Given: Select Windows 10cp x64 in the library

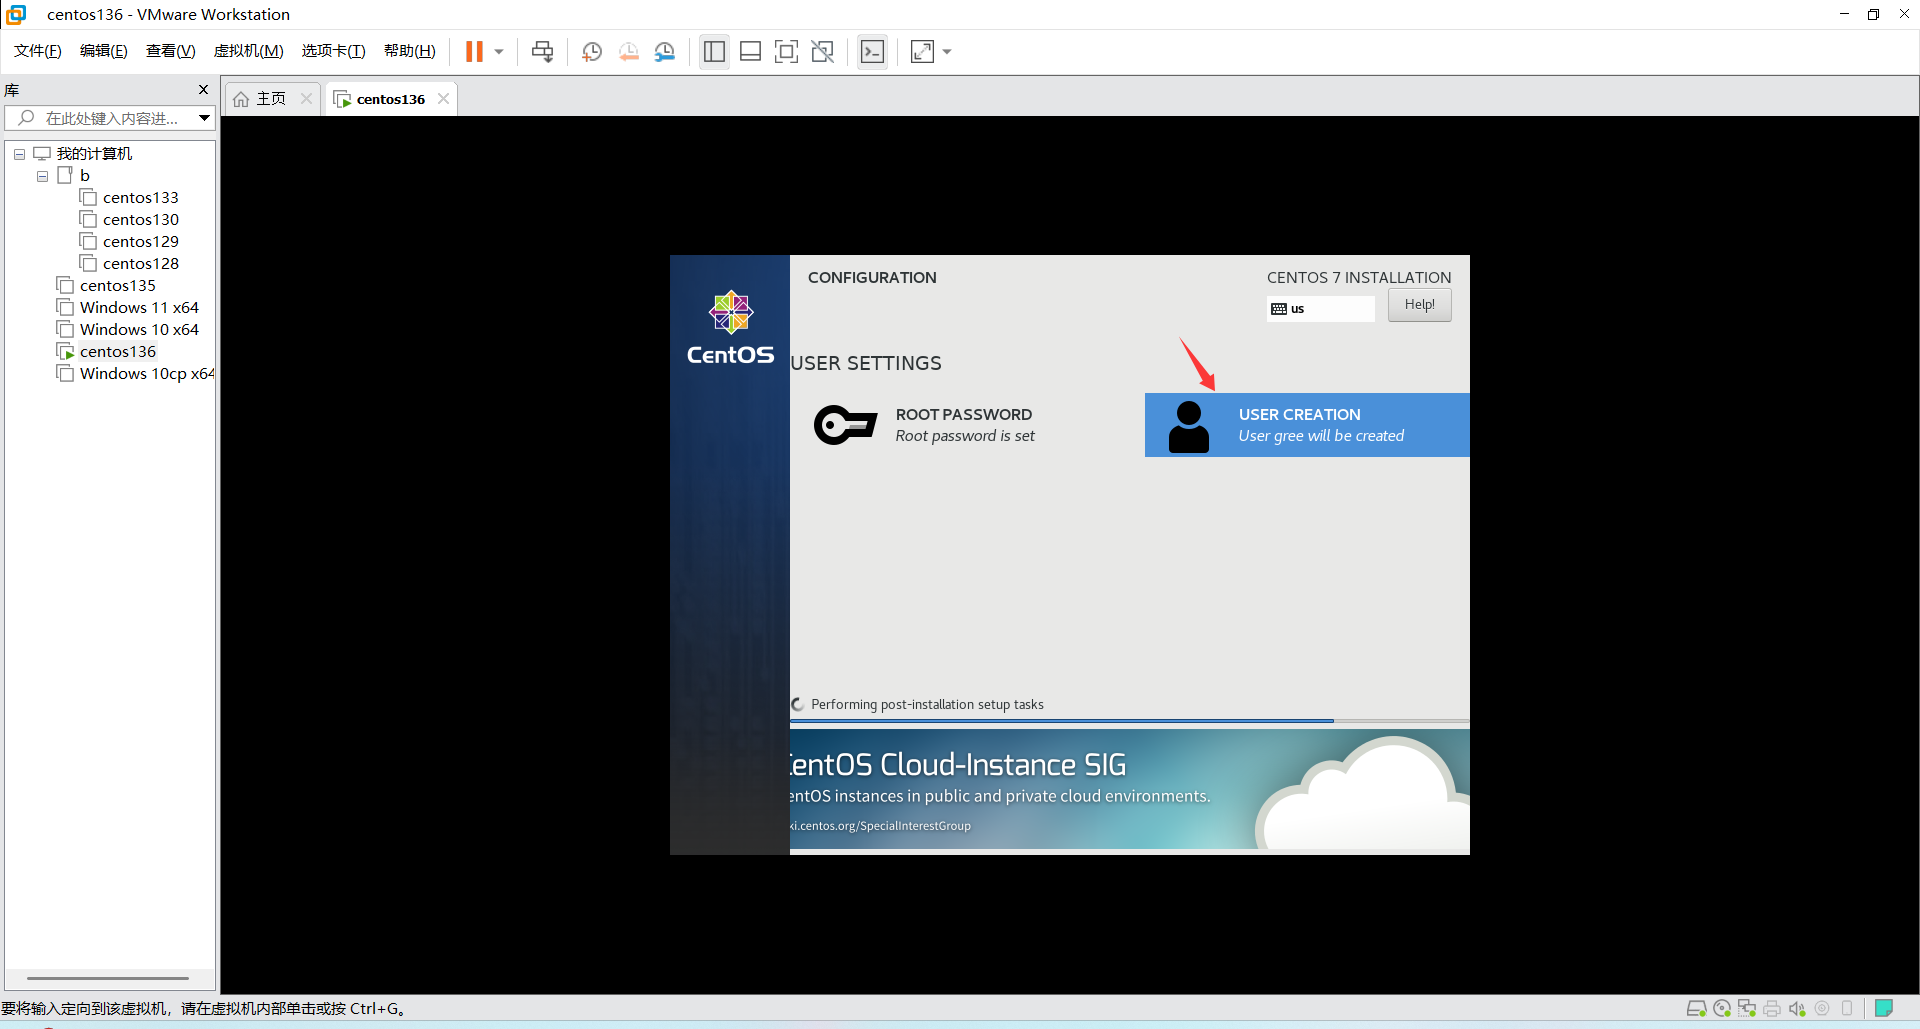Looking at the screenshot, I should (146, 373).
